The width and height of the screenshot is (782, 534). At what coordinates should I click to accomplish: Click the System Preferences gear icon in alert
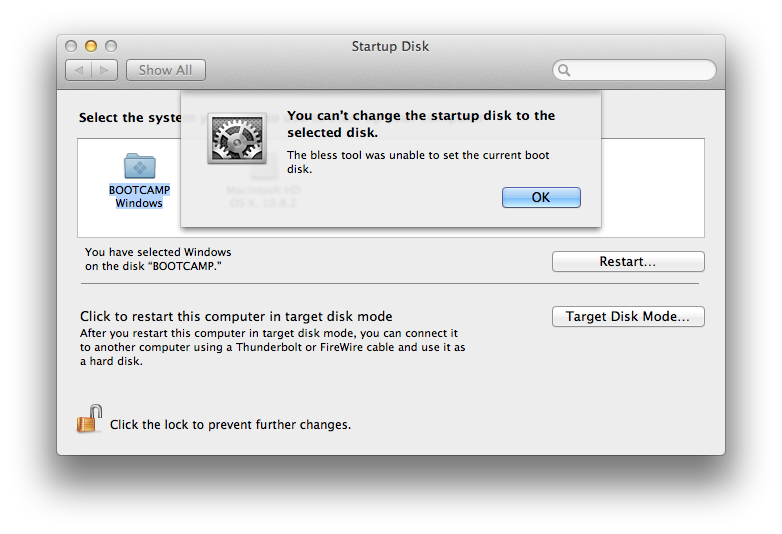tap(237, 137)
